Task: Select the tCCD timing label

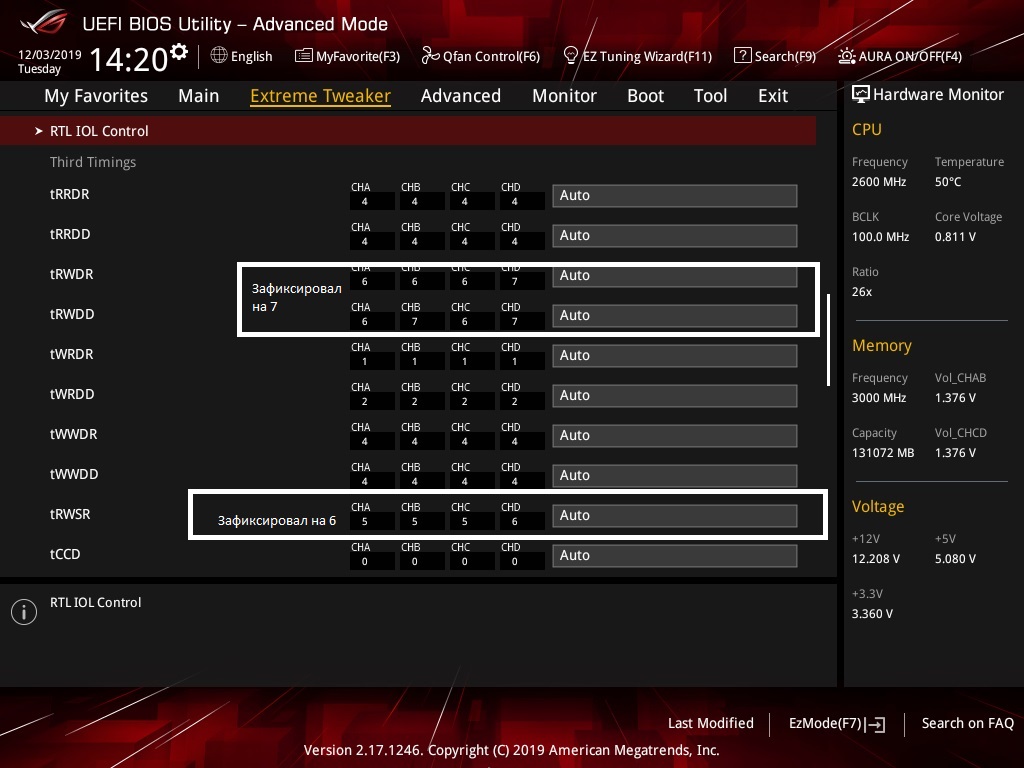Action: pos(65,554)
